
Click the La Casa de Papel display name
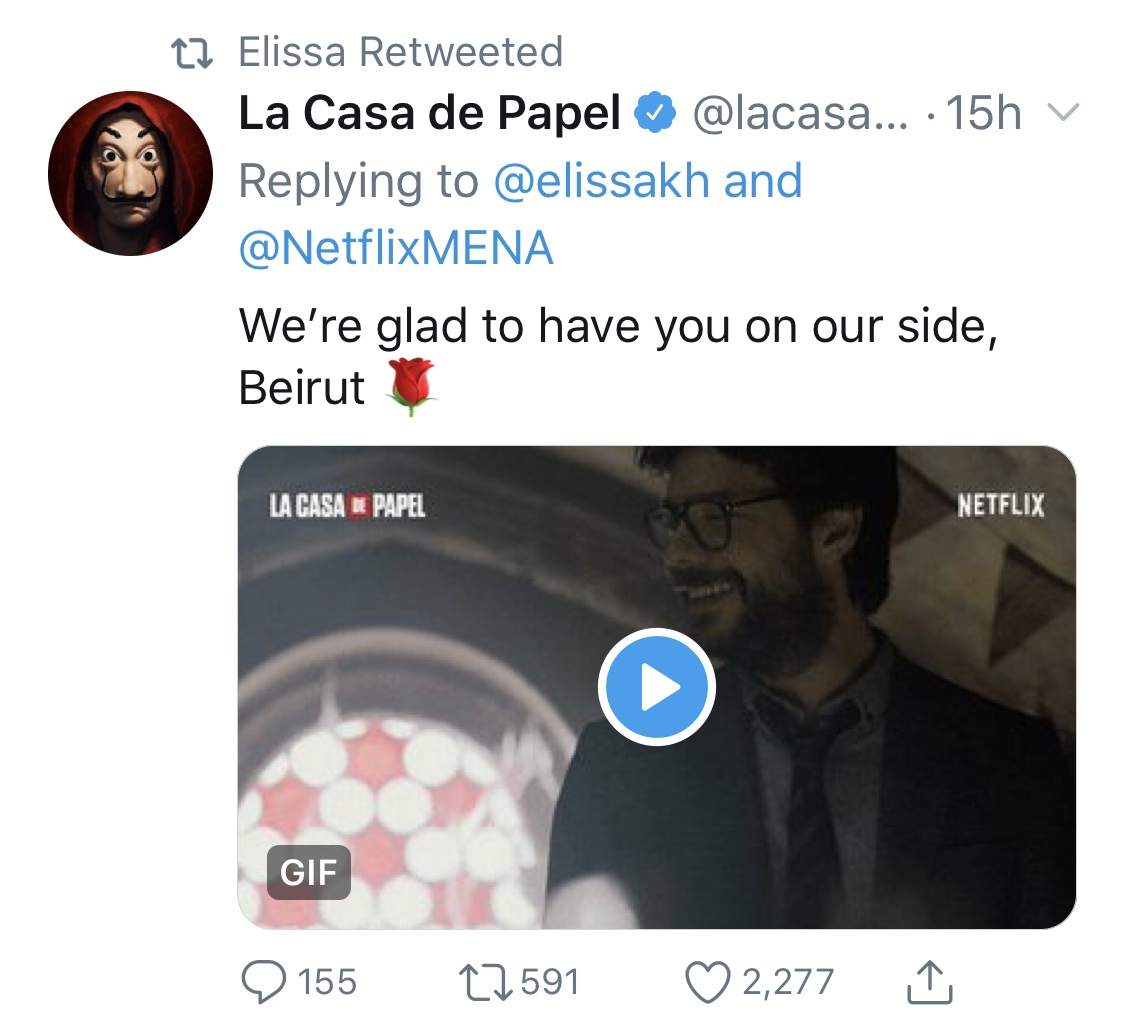[430, 115]
